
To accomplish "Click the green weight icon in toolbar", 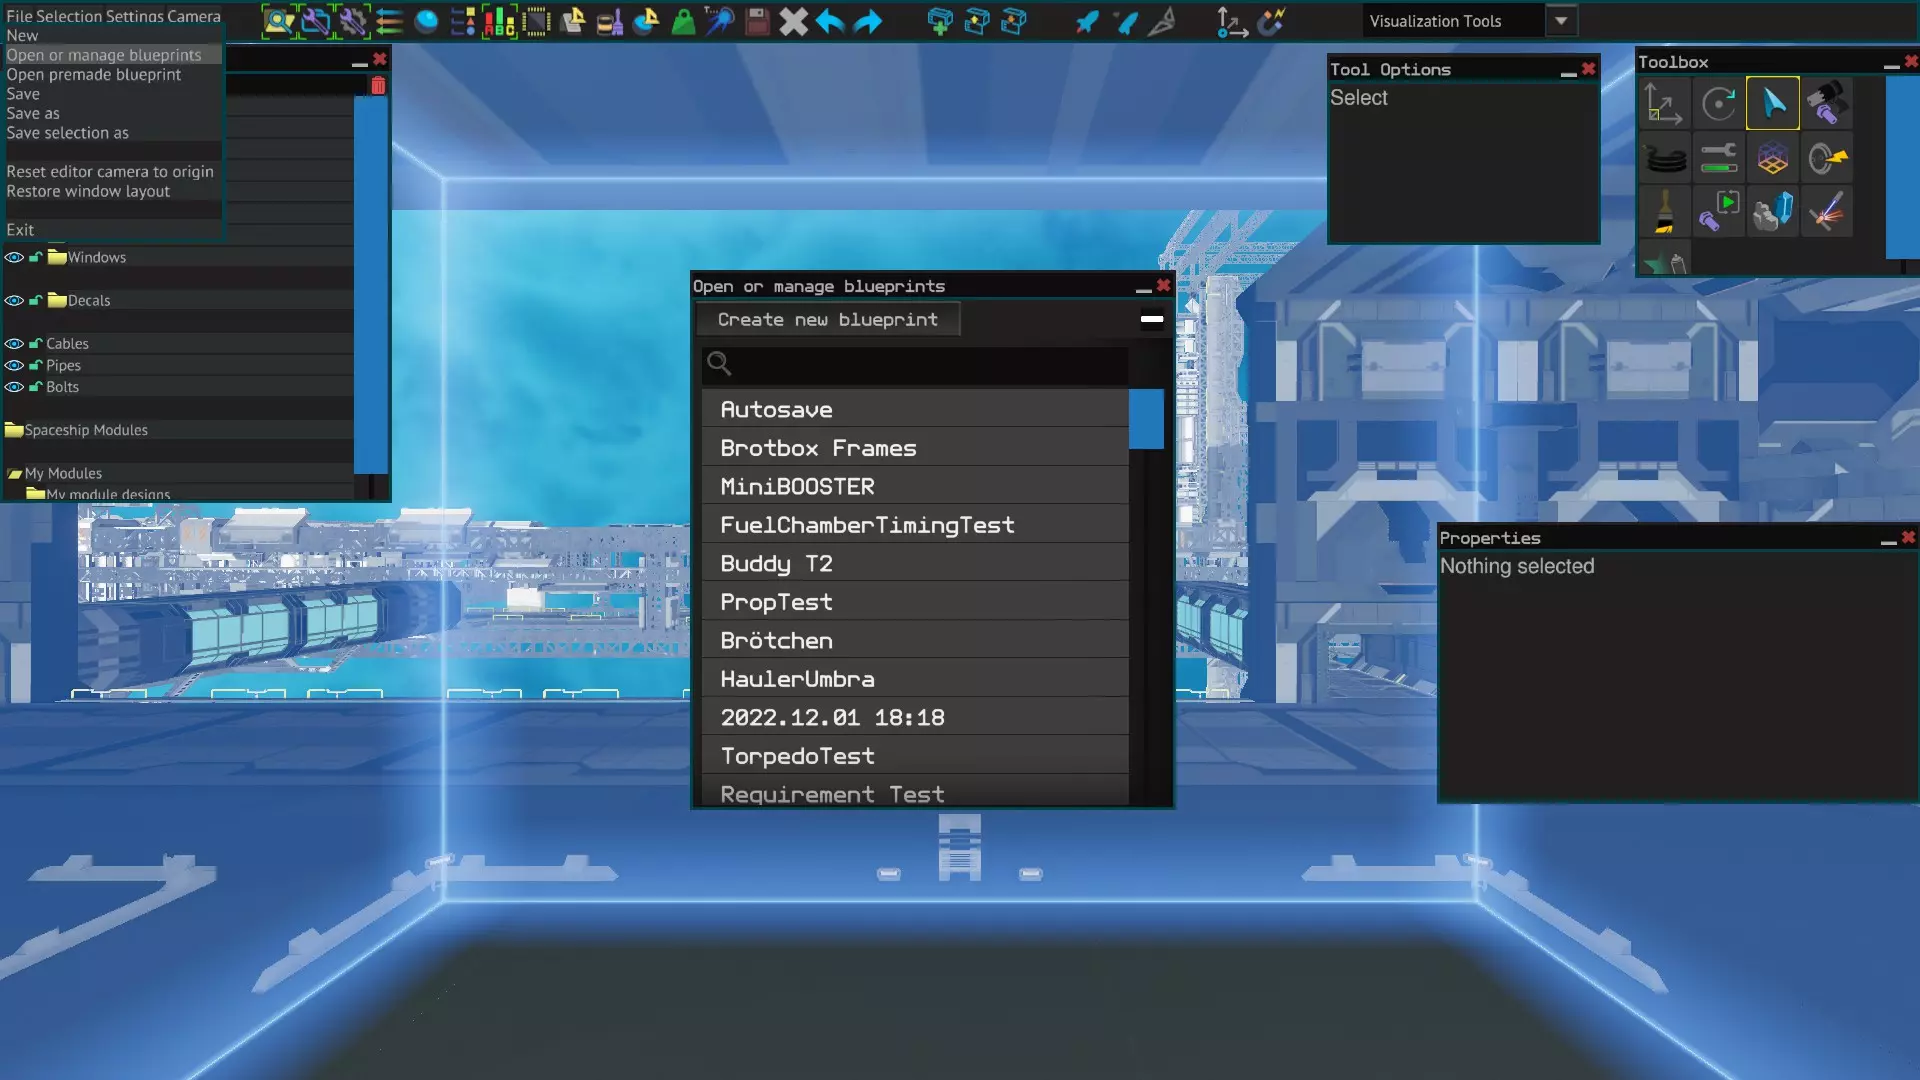I will coord(683,21).
